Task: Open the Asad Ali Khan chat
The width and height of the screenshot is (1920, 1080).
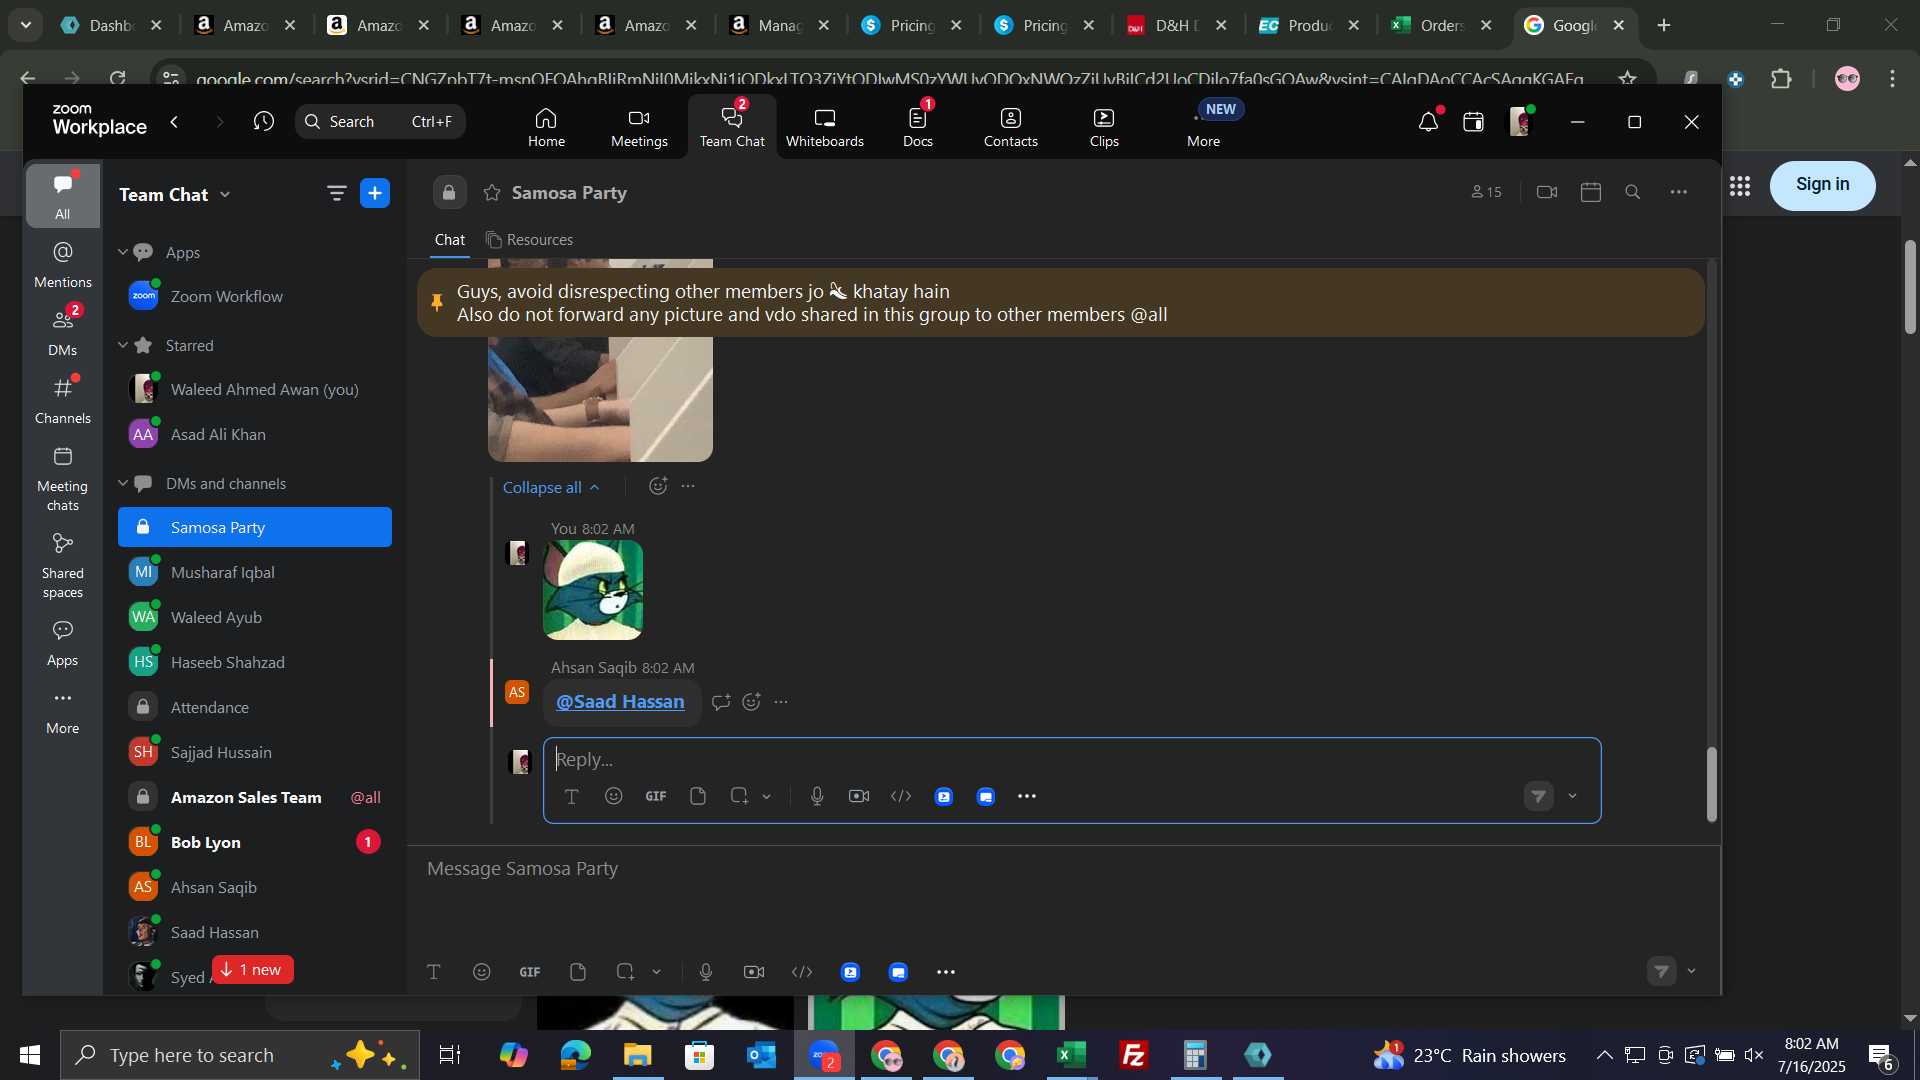Action: pos(255,434)
